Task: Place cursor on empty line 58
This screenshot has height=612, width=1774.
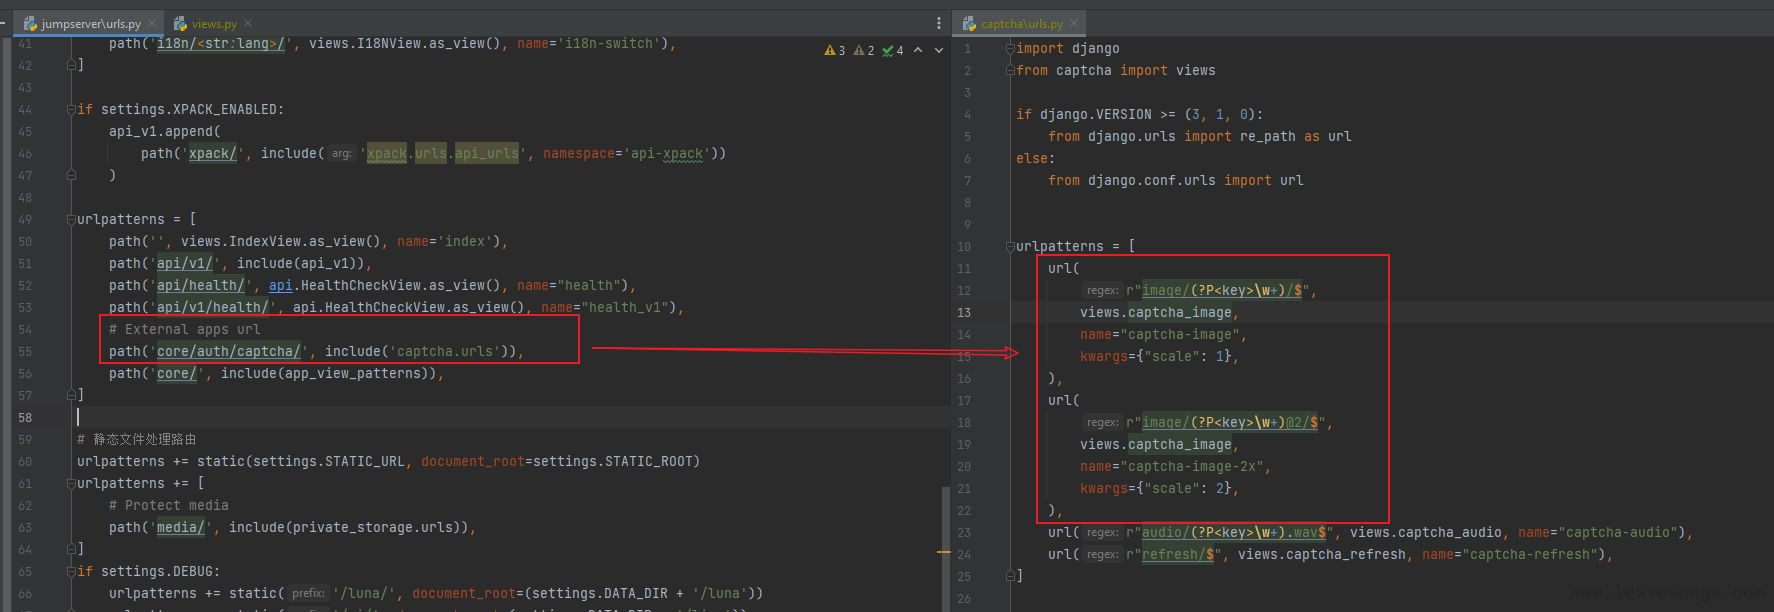Action: pos(300,417)
